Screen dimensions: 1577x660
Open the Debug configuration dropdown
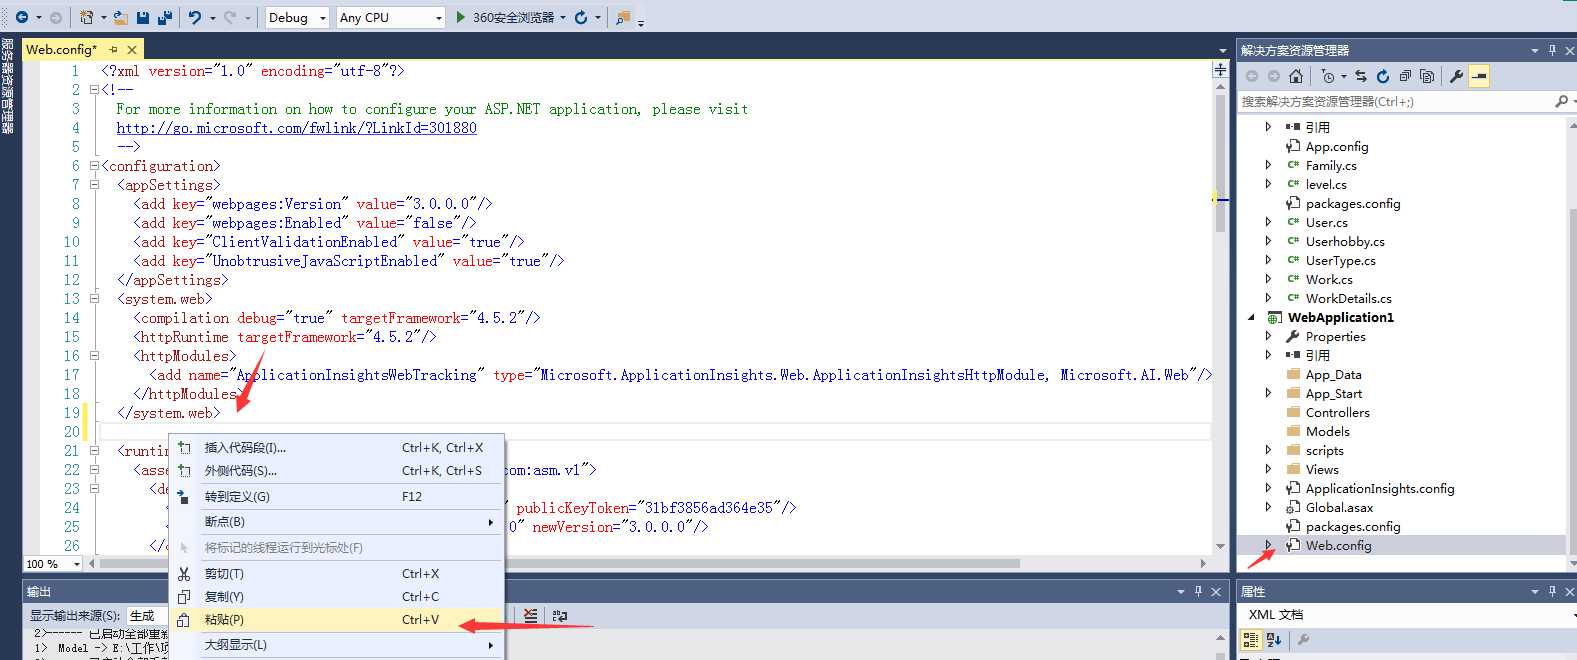323,18
